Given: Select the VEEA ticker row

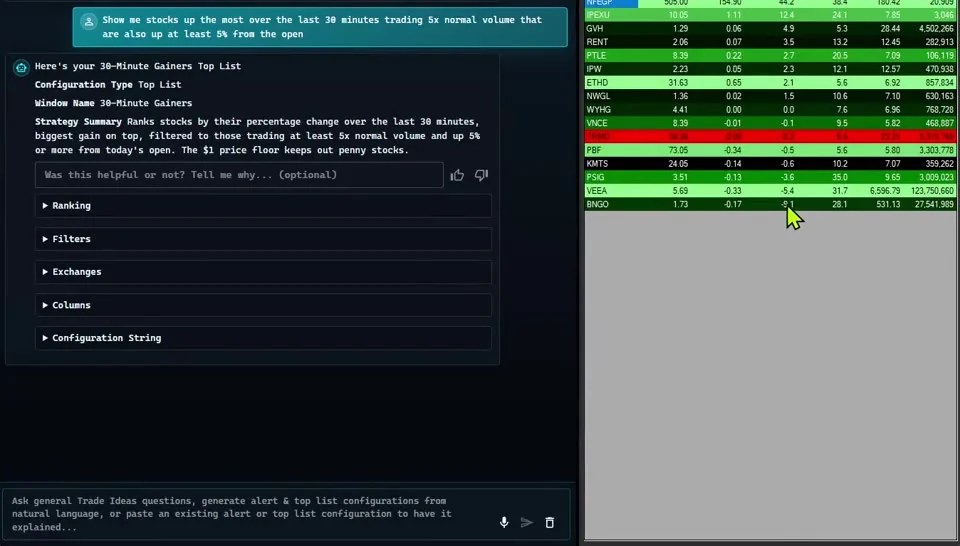Looking at the screenshot, I should [770, 190].
